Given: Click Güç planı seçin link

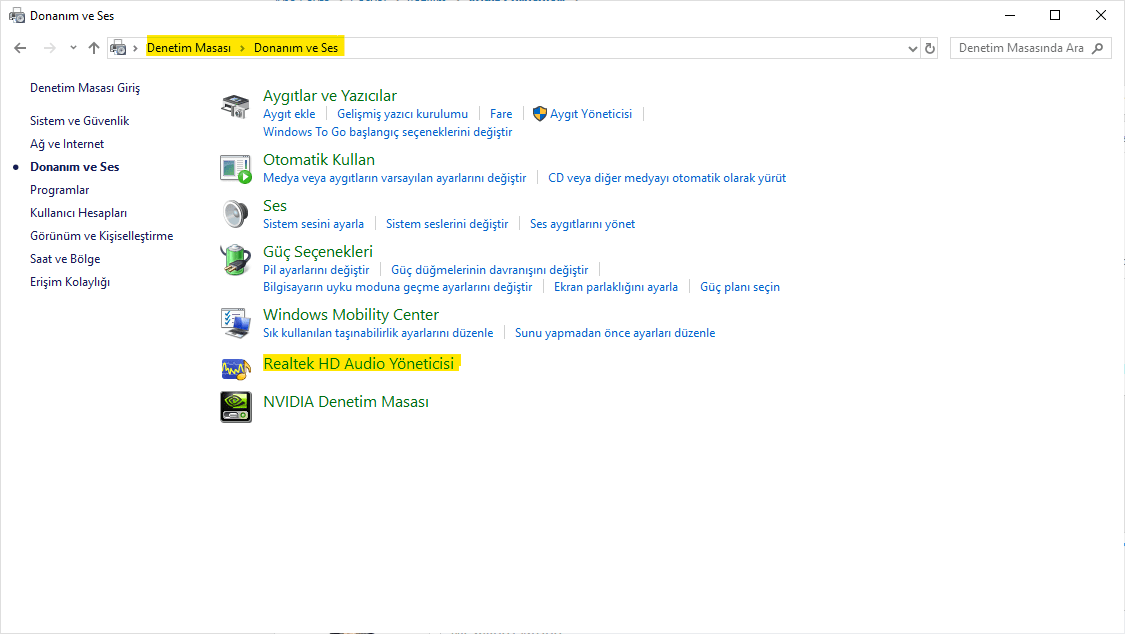Looking at the screenshot, I should point(740,287).
